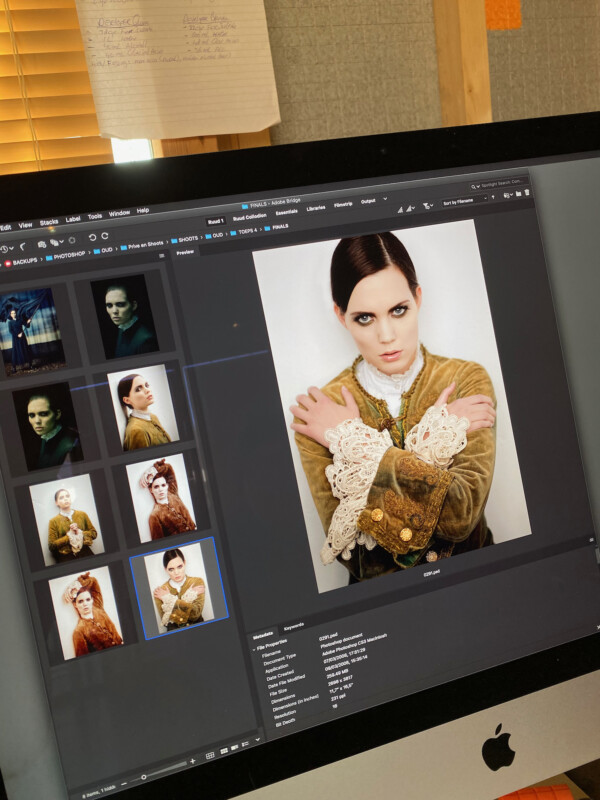The image size is (600, 800).
Task: Click the items count status text
Action: [101, 791]
